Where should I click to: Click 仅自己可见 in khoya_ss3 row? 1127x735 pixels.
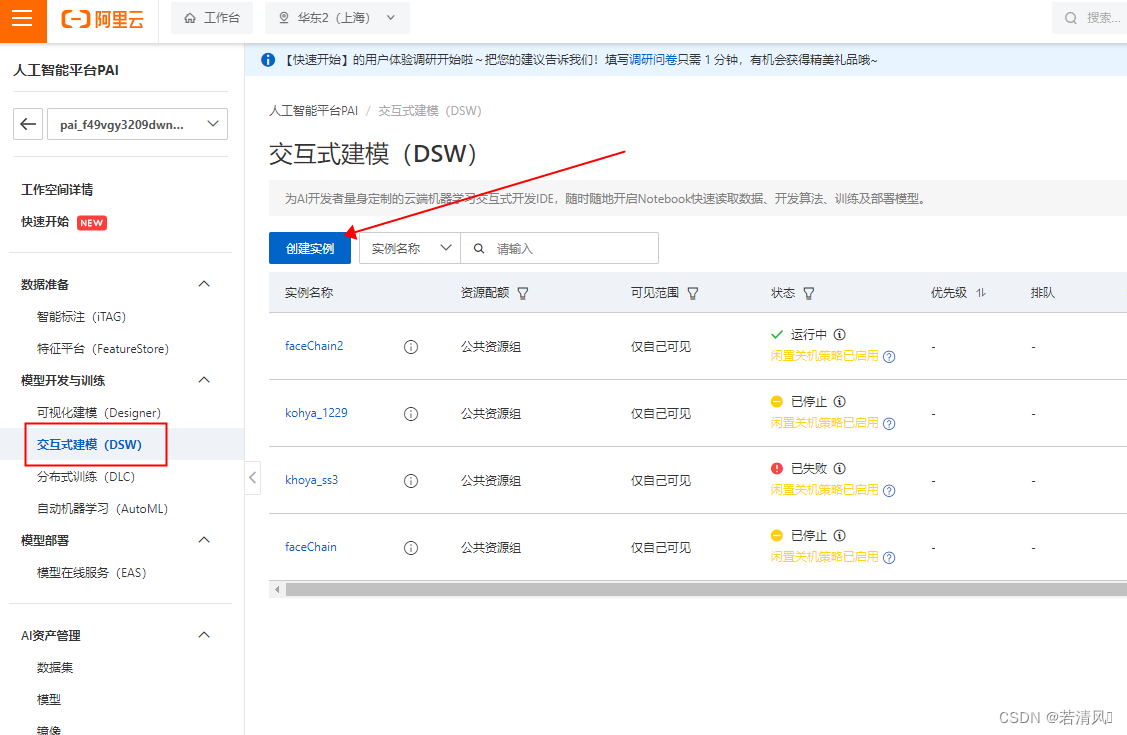click(x=661, y=481)
